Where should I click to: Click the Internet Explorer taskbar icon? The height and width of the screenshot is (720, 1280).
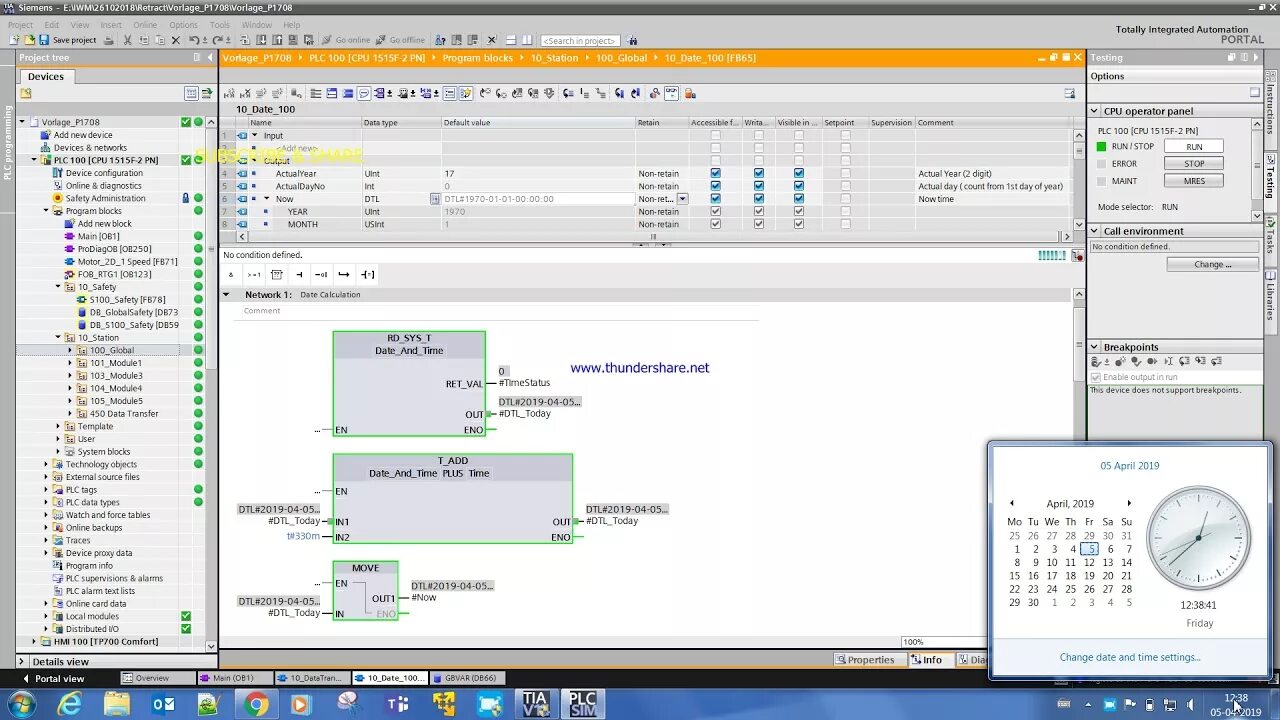pyautogui.click(x=70, y=704)
